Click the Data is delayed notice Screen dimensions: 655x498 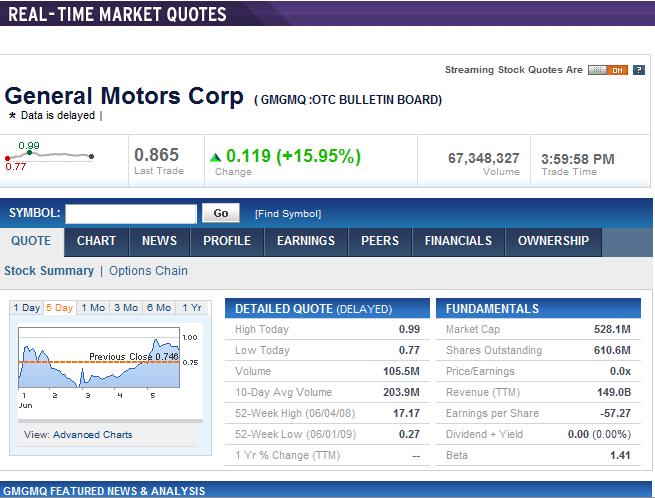pos(58,115)
